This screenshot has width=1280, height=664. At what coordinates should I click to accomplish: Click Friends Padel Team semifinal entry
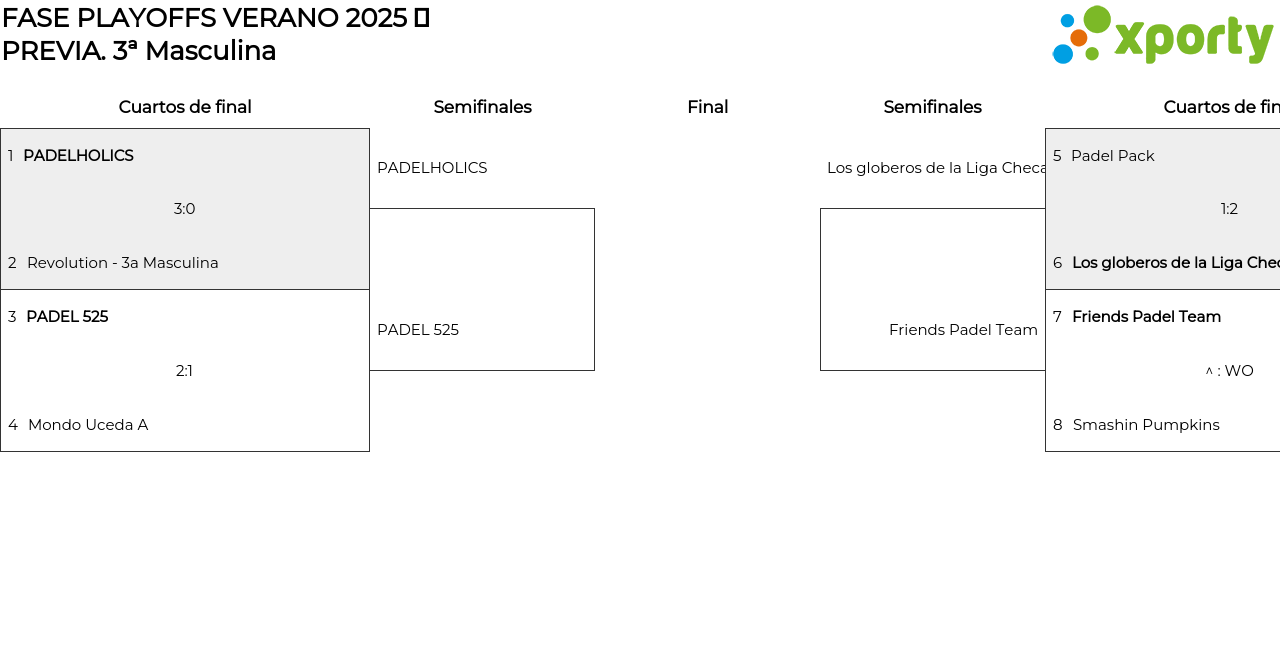pyautogui.click(x=963, y=330)
